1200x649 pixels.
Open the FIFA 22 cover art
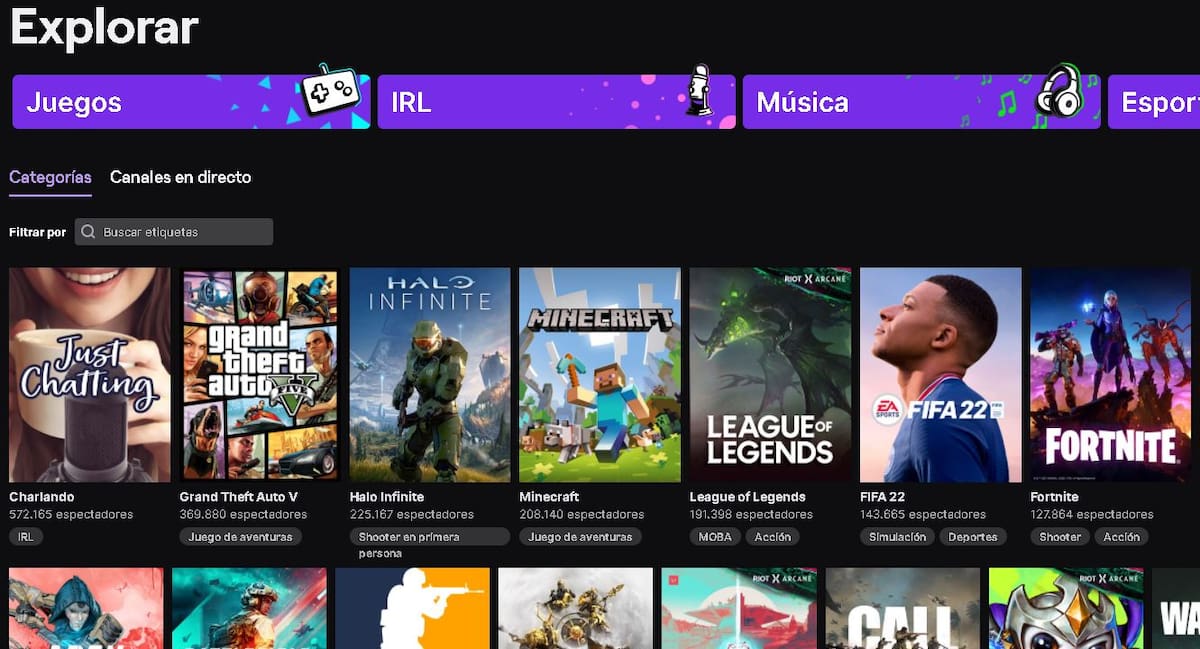point(941,375)
